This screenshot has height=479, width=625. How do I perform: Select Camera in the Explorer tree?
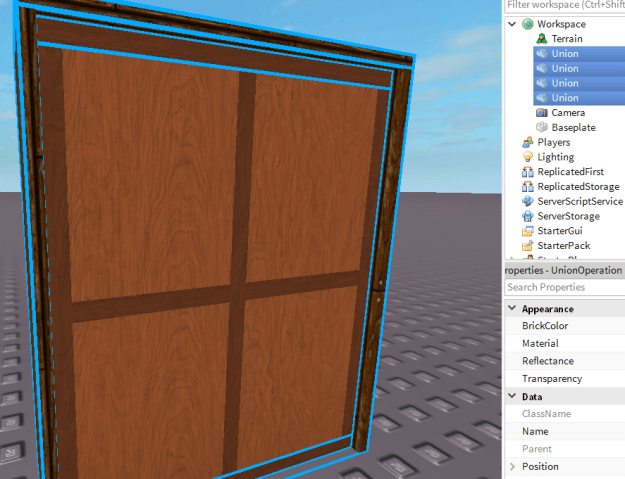click(568, 113)
